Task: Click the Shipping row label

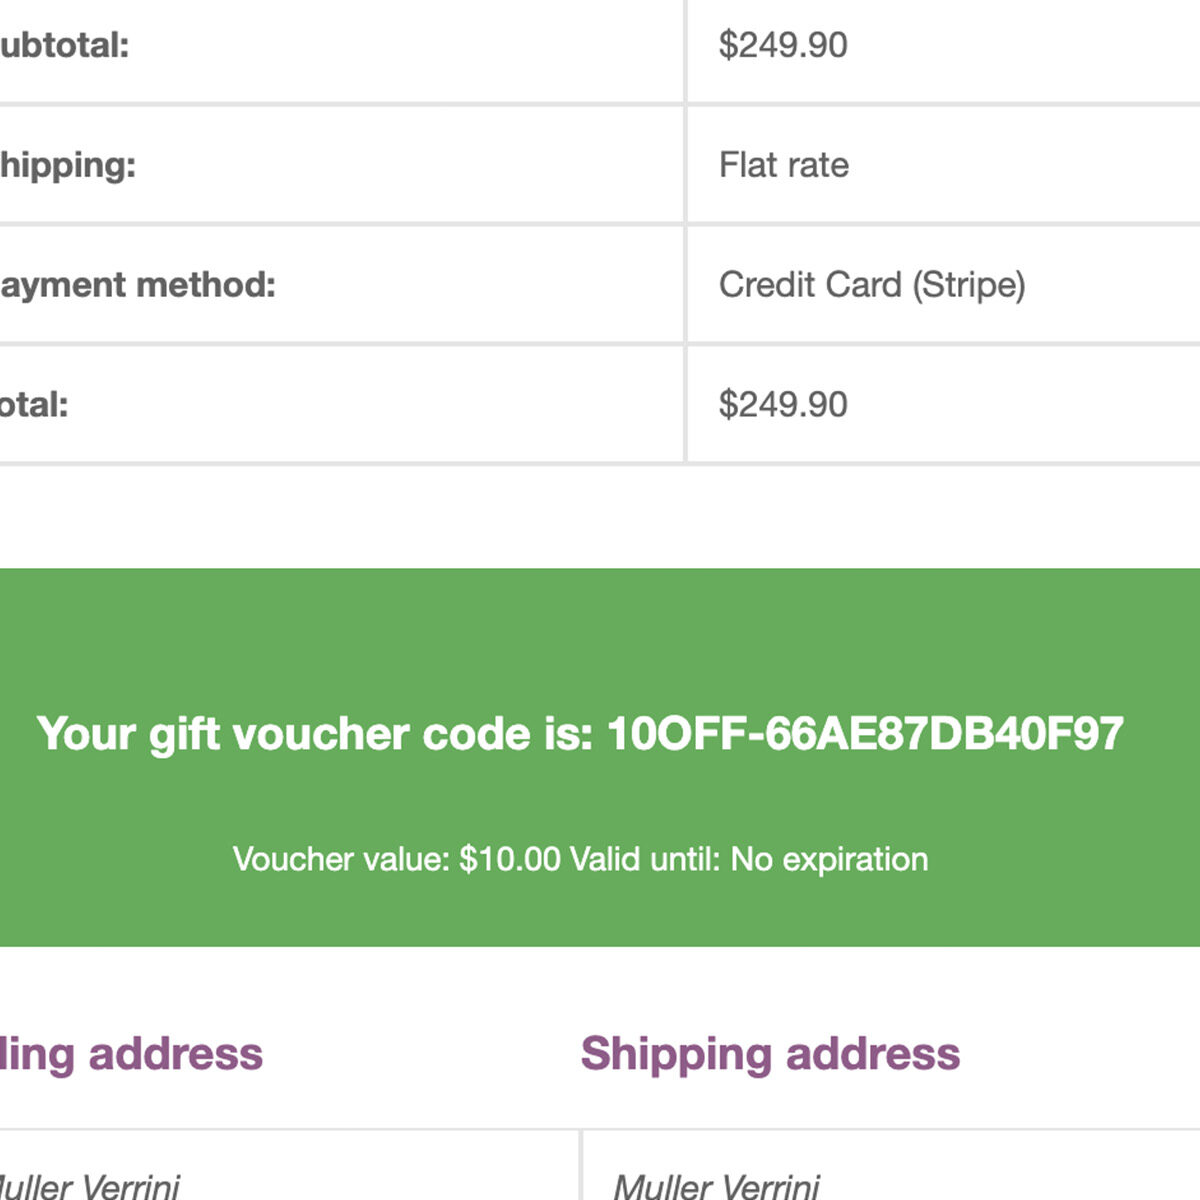Action: (66, 165)
